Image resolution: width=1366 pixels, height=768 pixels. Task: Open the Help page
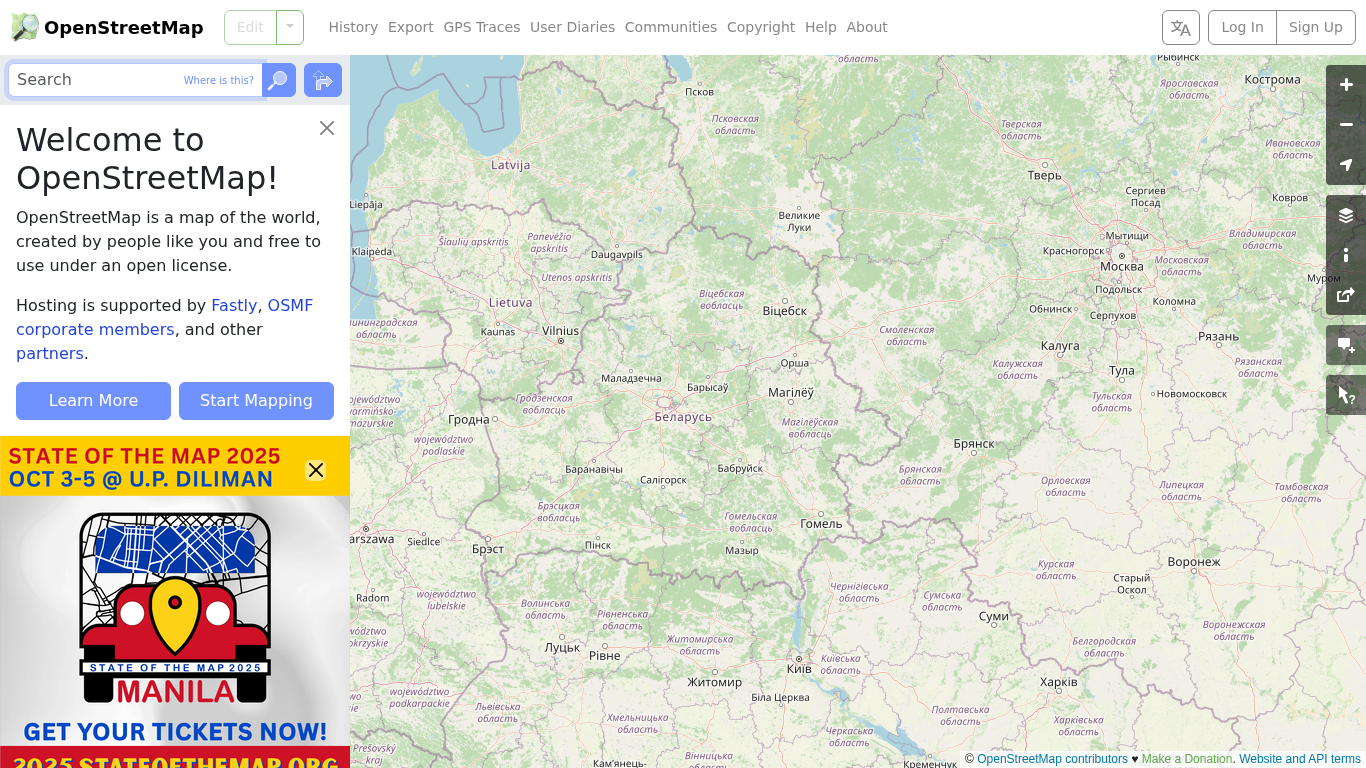[821, 27]
